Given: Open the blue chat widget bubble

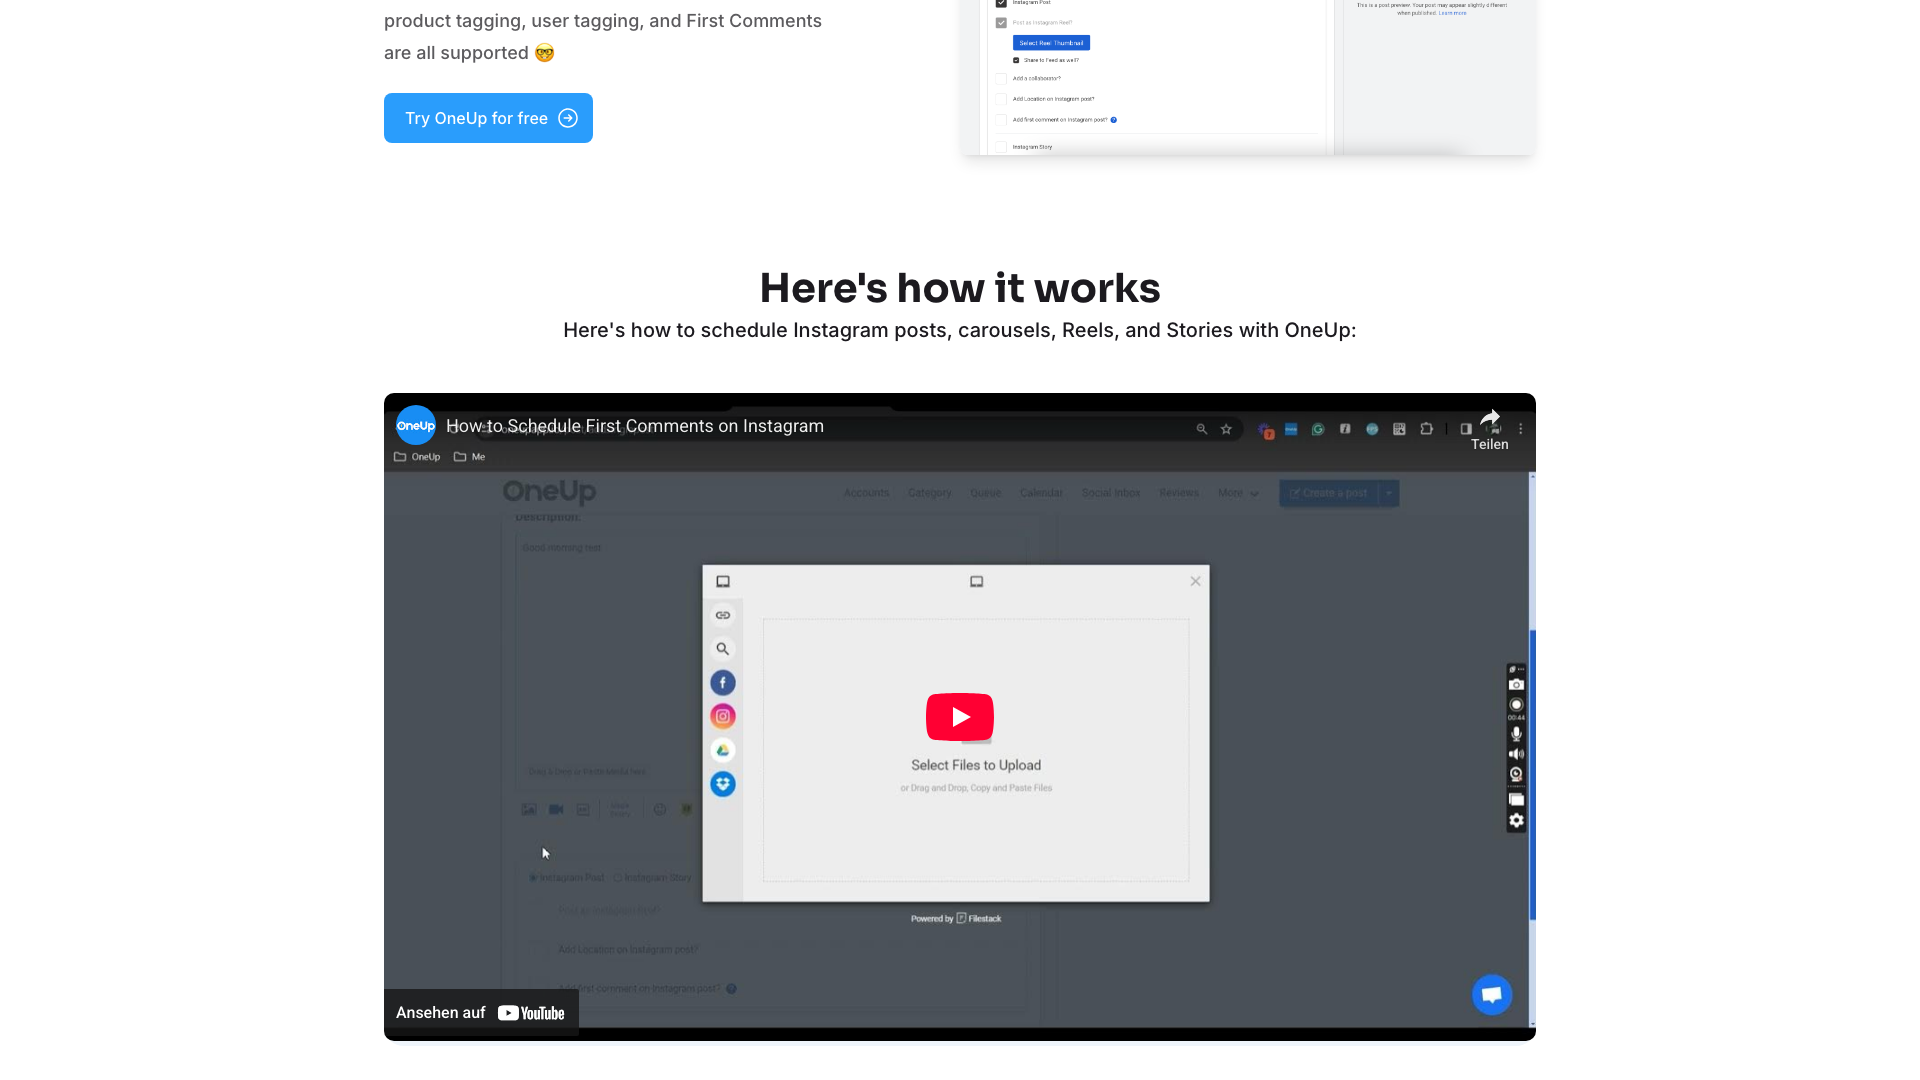Looking at the screenshot, I should (x=1491, y=994).
